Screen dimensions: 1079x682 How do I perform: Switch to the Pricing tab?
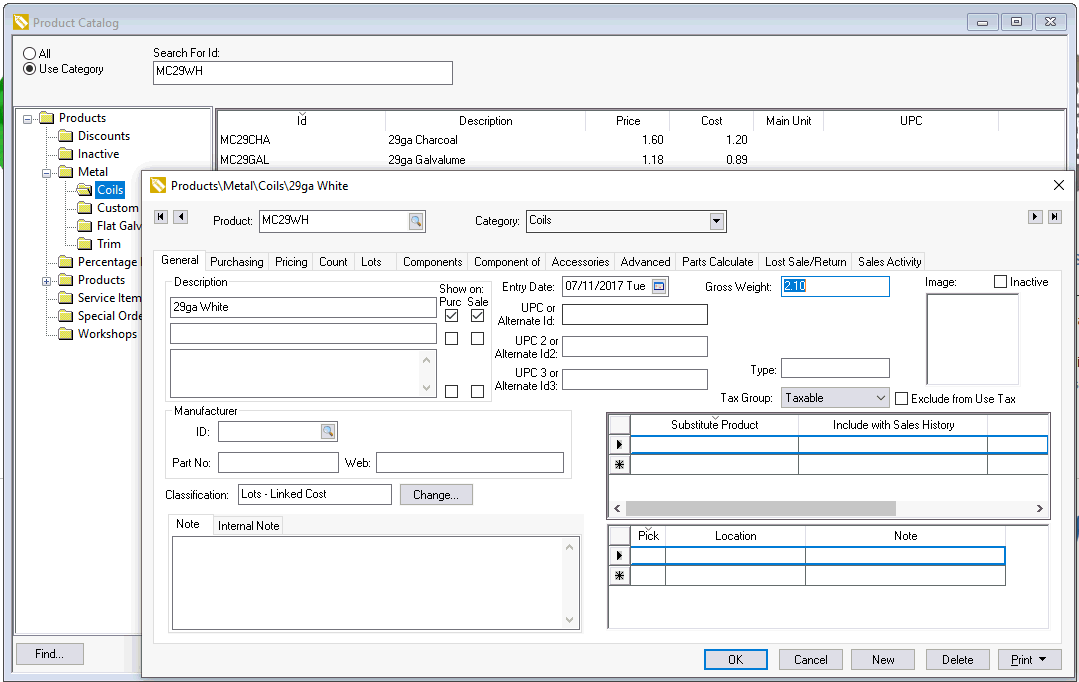coord(291,262)
